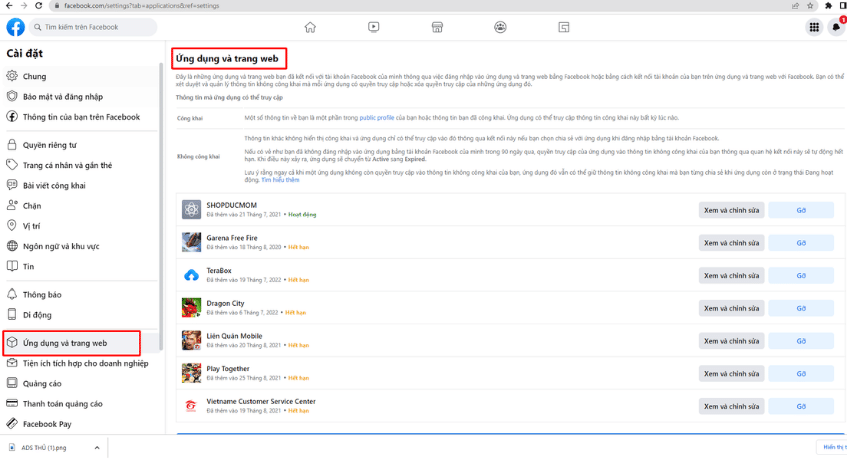This screenshot has width=847, height=460.
Task: Click Xem và chỉnh sửa for SHOPDUCMOM
Action: tap(731, 210)
